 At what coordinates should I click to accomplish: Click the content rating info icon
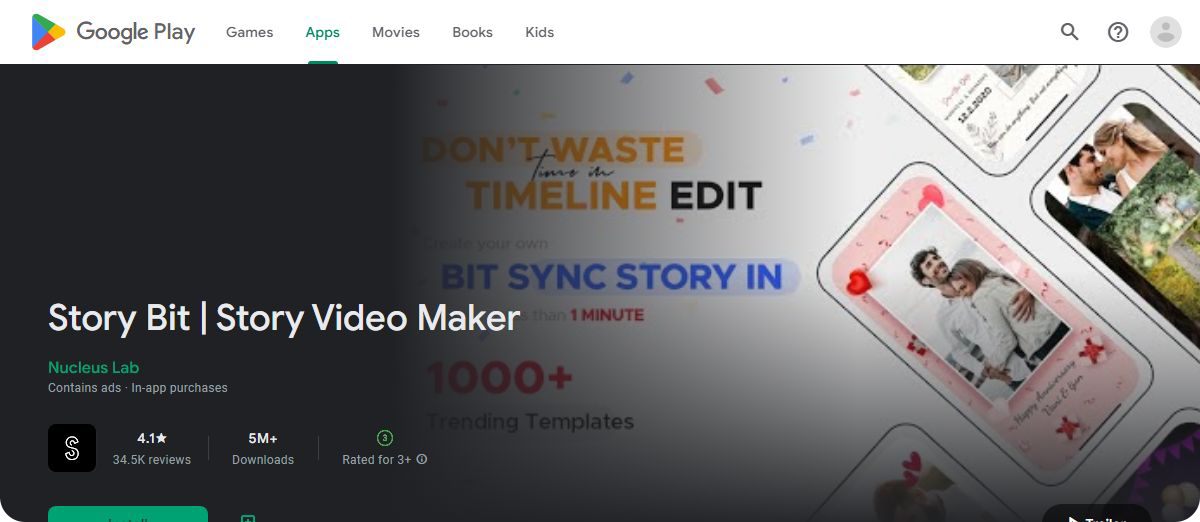pos(422,460)
